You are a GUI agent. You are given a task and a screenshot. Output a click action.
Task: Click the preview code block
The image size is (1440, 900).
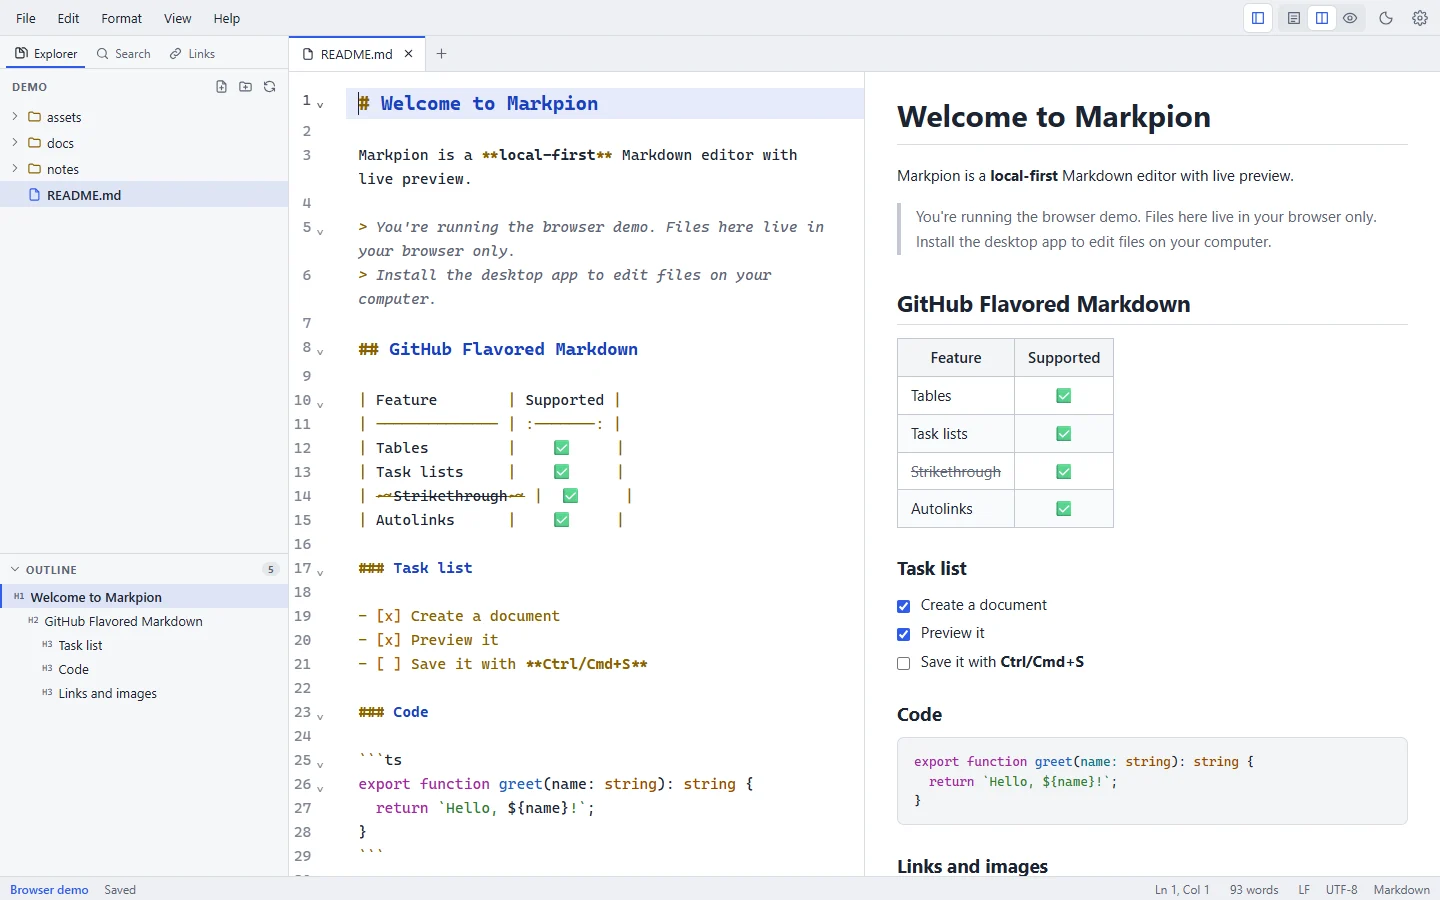(x=1152, y=781)
